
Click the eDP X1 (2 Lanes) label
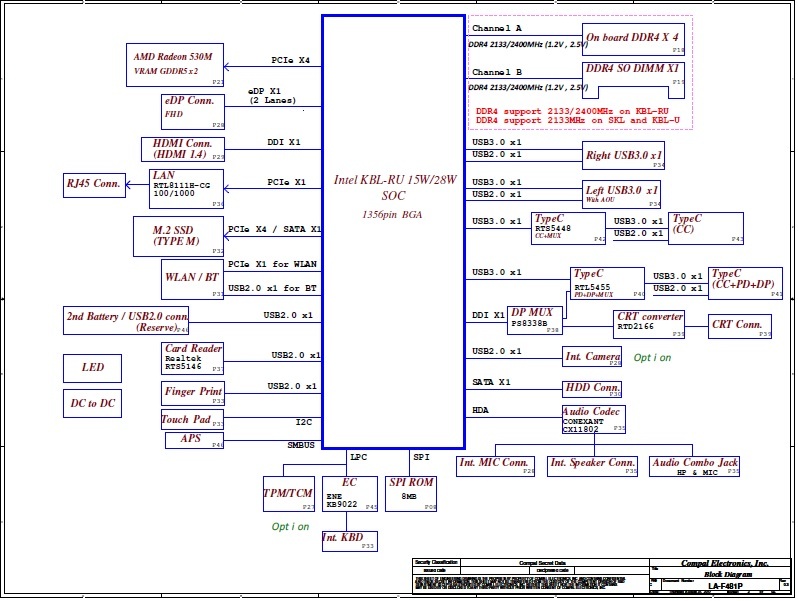(x=272, y=96)
